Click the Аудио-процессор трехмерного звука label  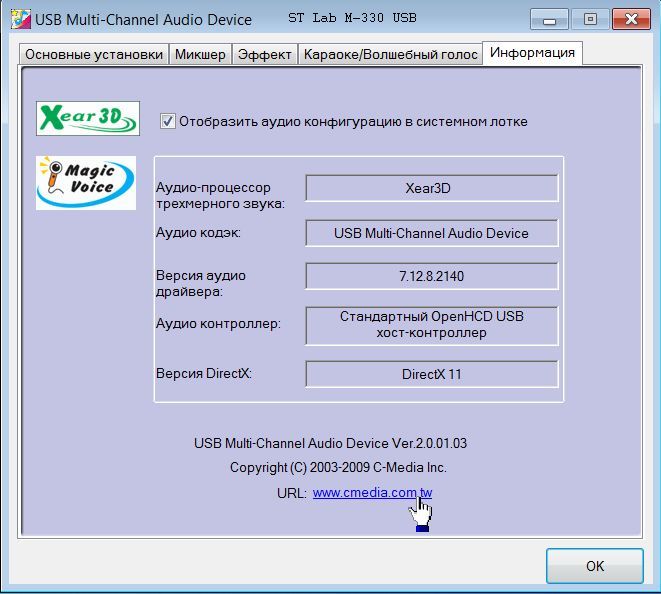(220, 195)
